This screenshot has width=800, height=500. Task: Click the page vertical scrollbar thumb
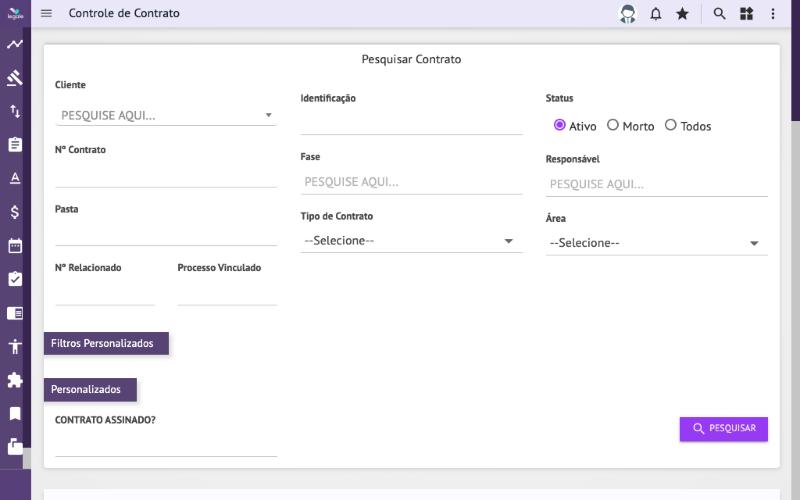[x=795, y=61]
